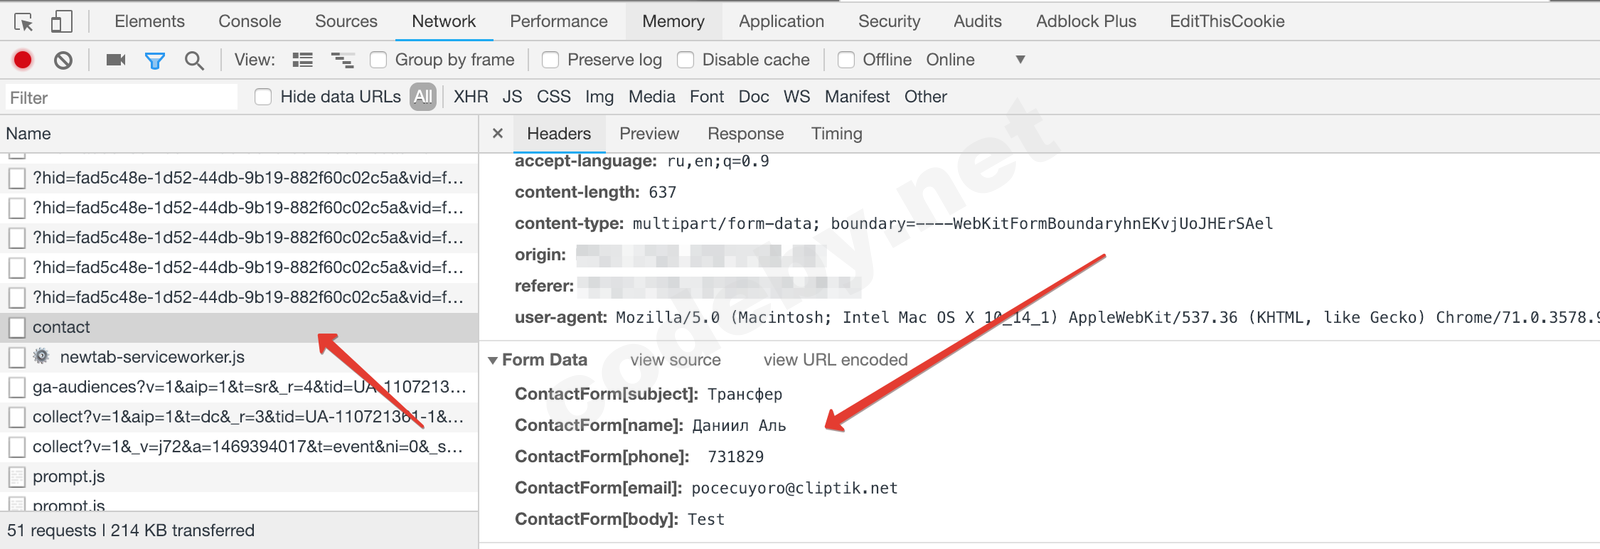
Task: Open the Online throttling dropdown
Action: tap(1020, 60)
